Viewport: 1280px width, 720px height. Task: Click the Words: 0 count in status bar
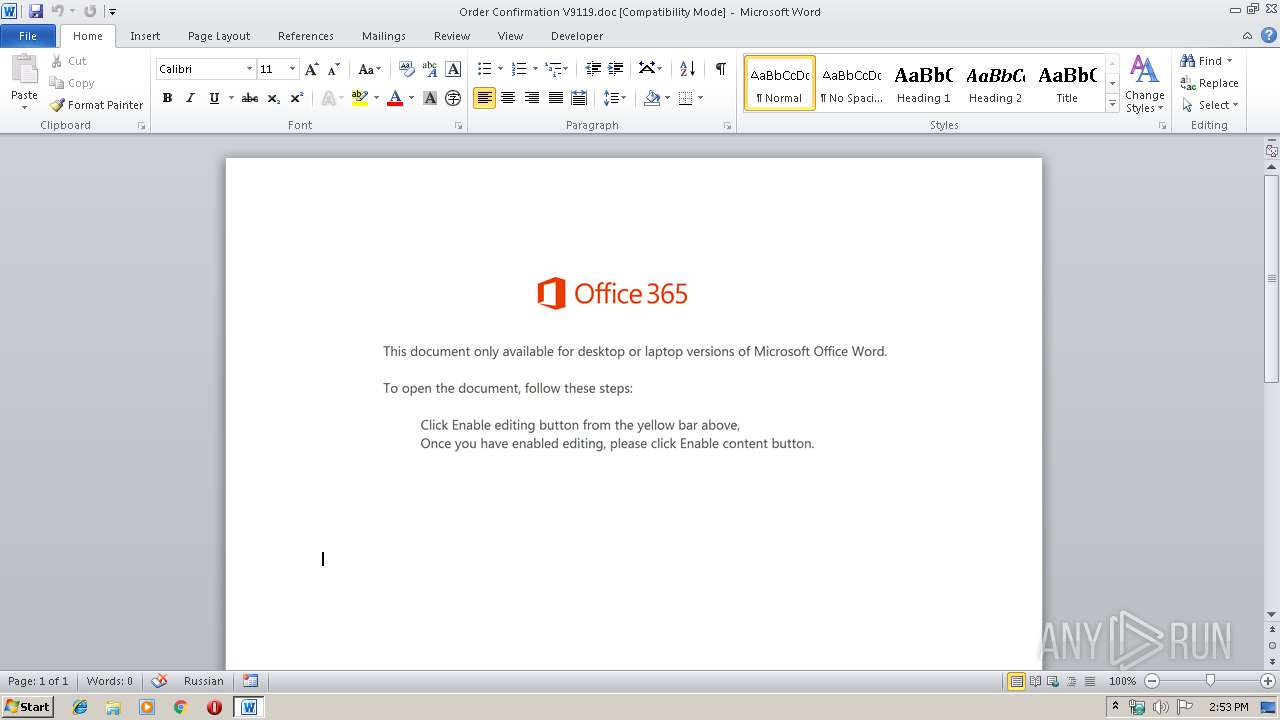pos(110,681)
